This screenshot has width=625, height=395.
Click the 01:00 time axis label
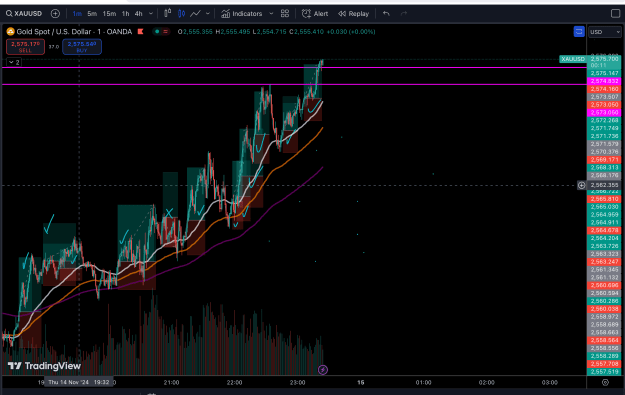[423, 382]
